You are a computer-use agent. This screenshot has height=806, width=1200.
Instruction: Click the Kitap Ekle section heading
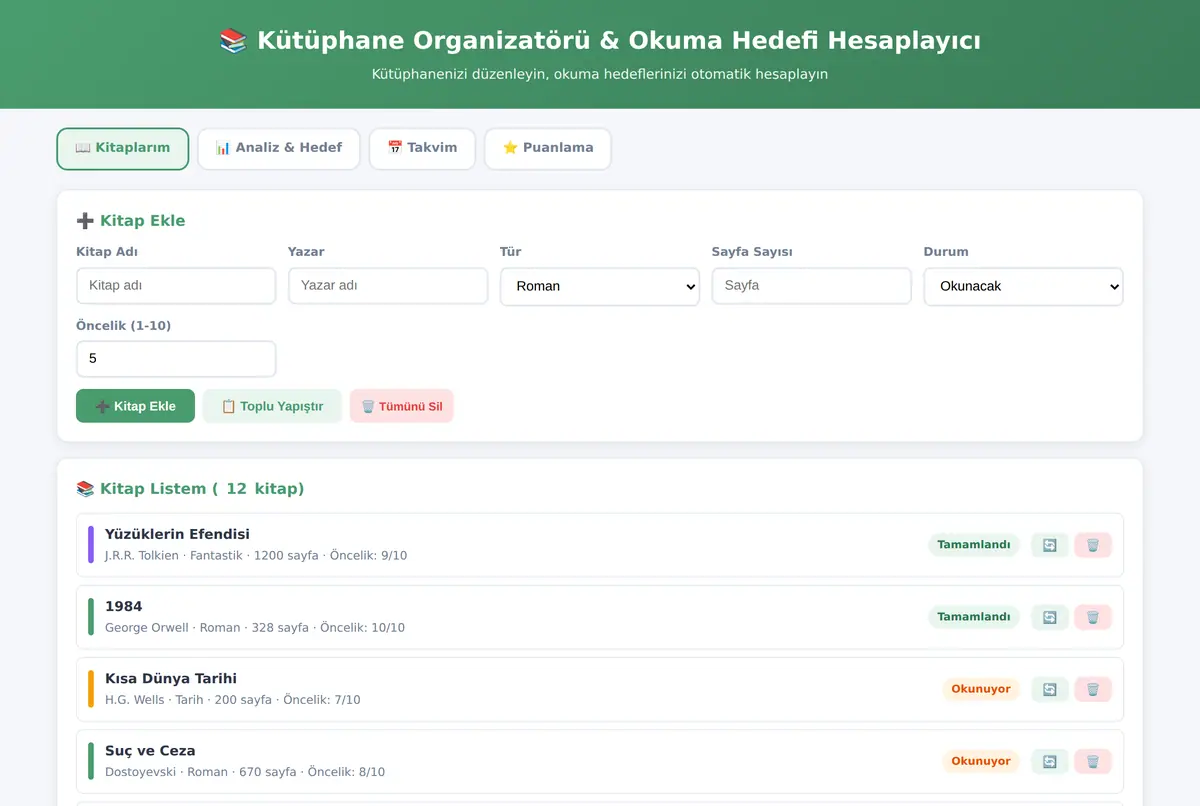click(131, 221)
